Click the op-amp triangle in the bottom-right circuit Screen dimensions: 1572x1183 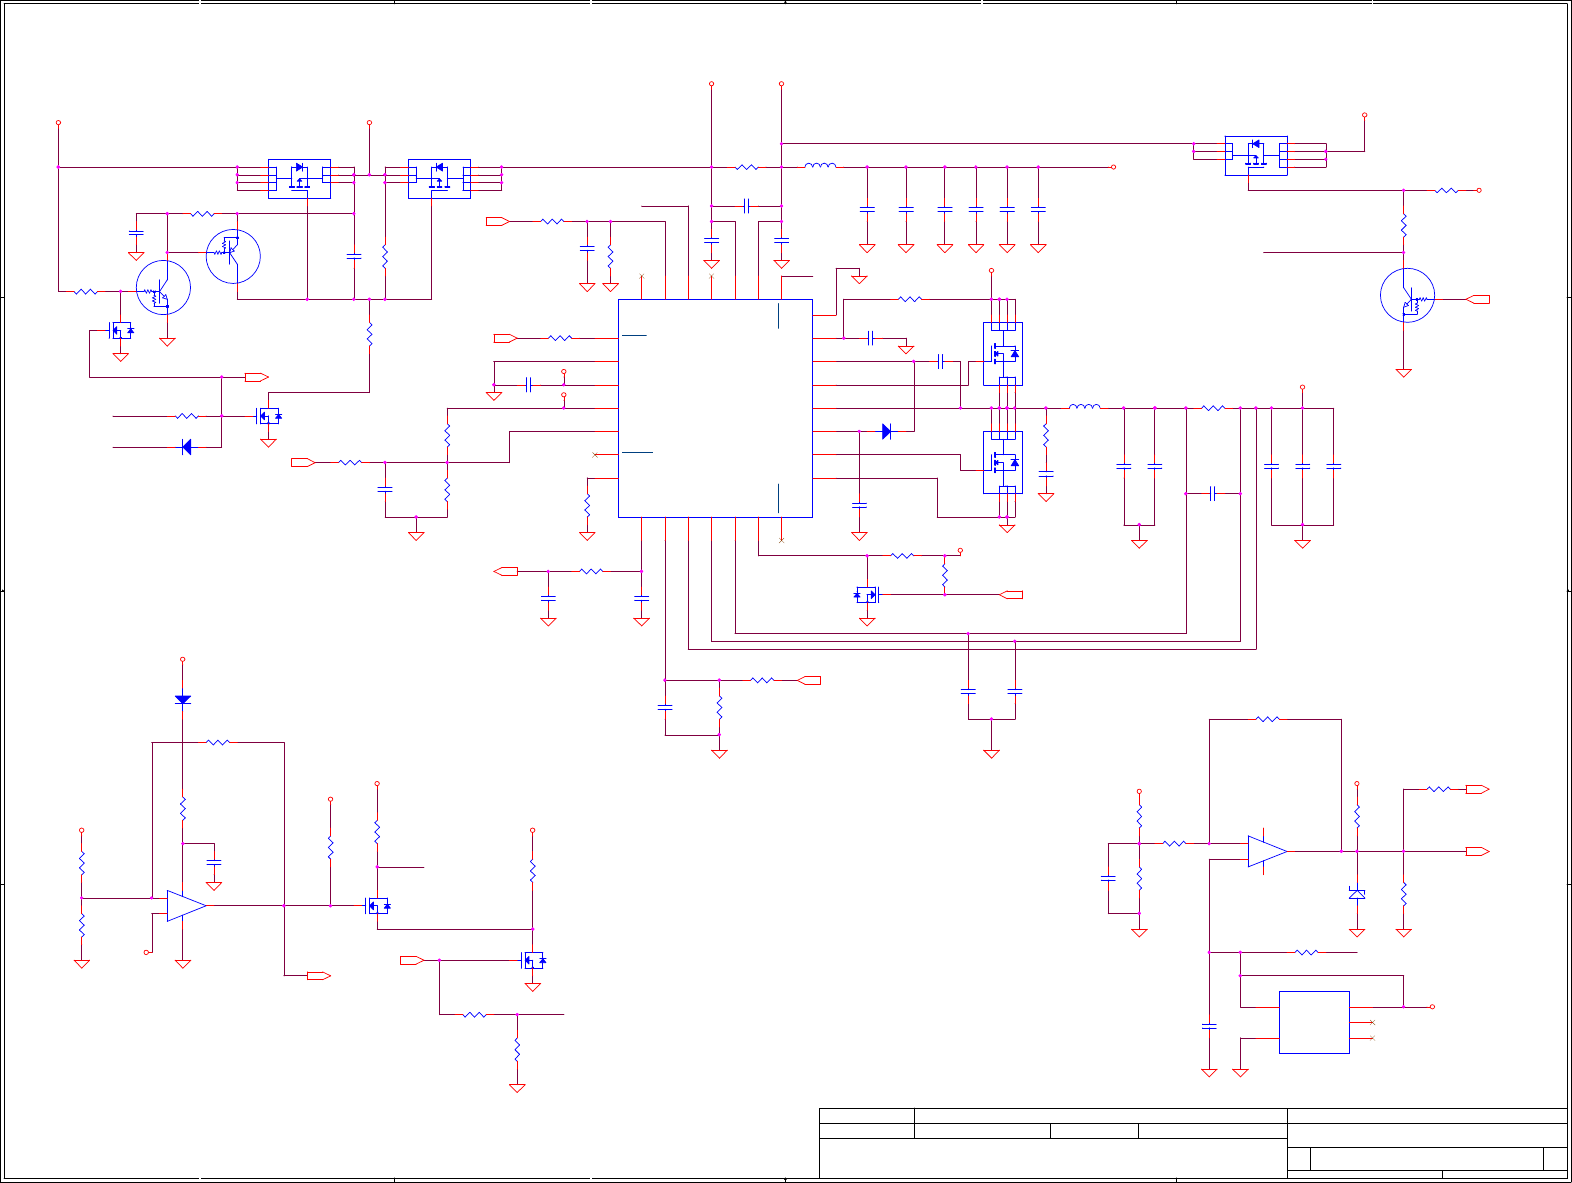click(1267, 851)
